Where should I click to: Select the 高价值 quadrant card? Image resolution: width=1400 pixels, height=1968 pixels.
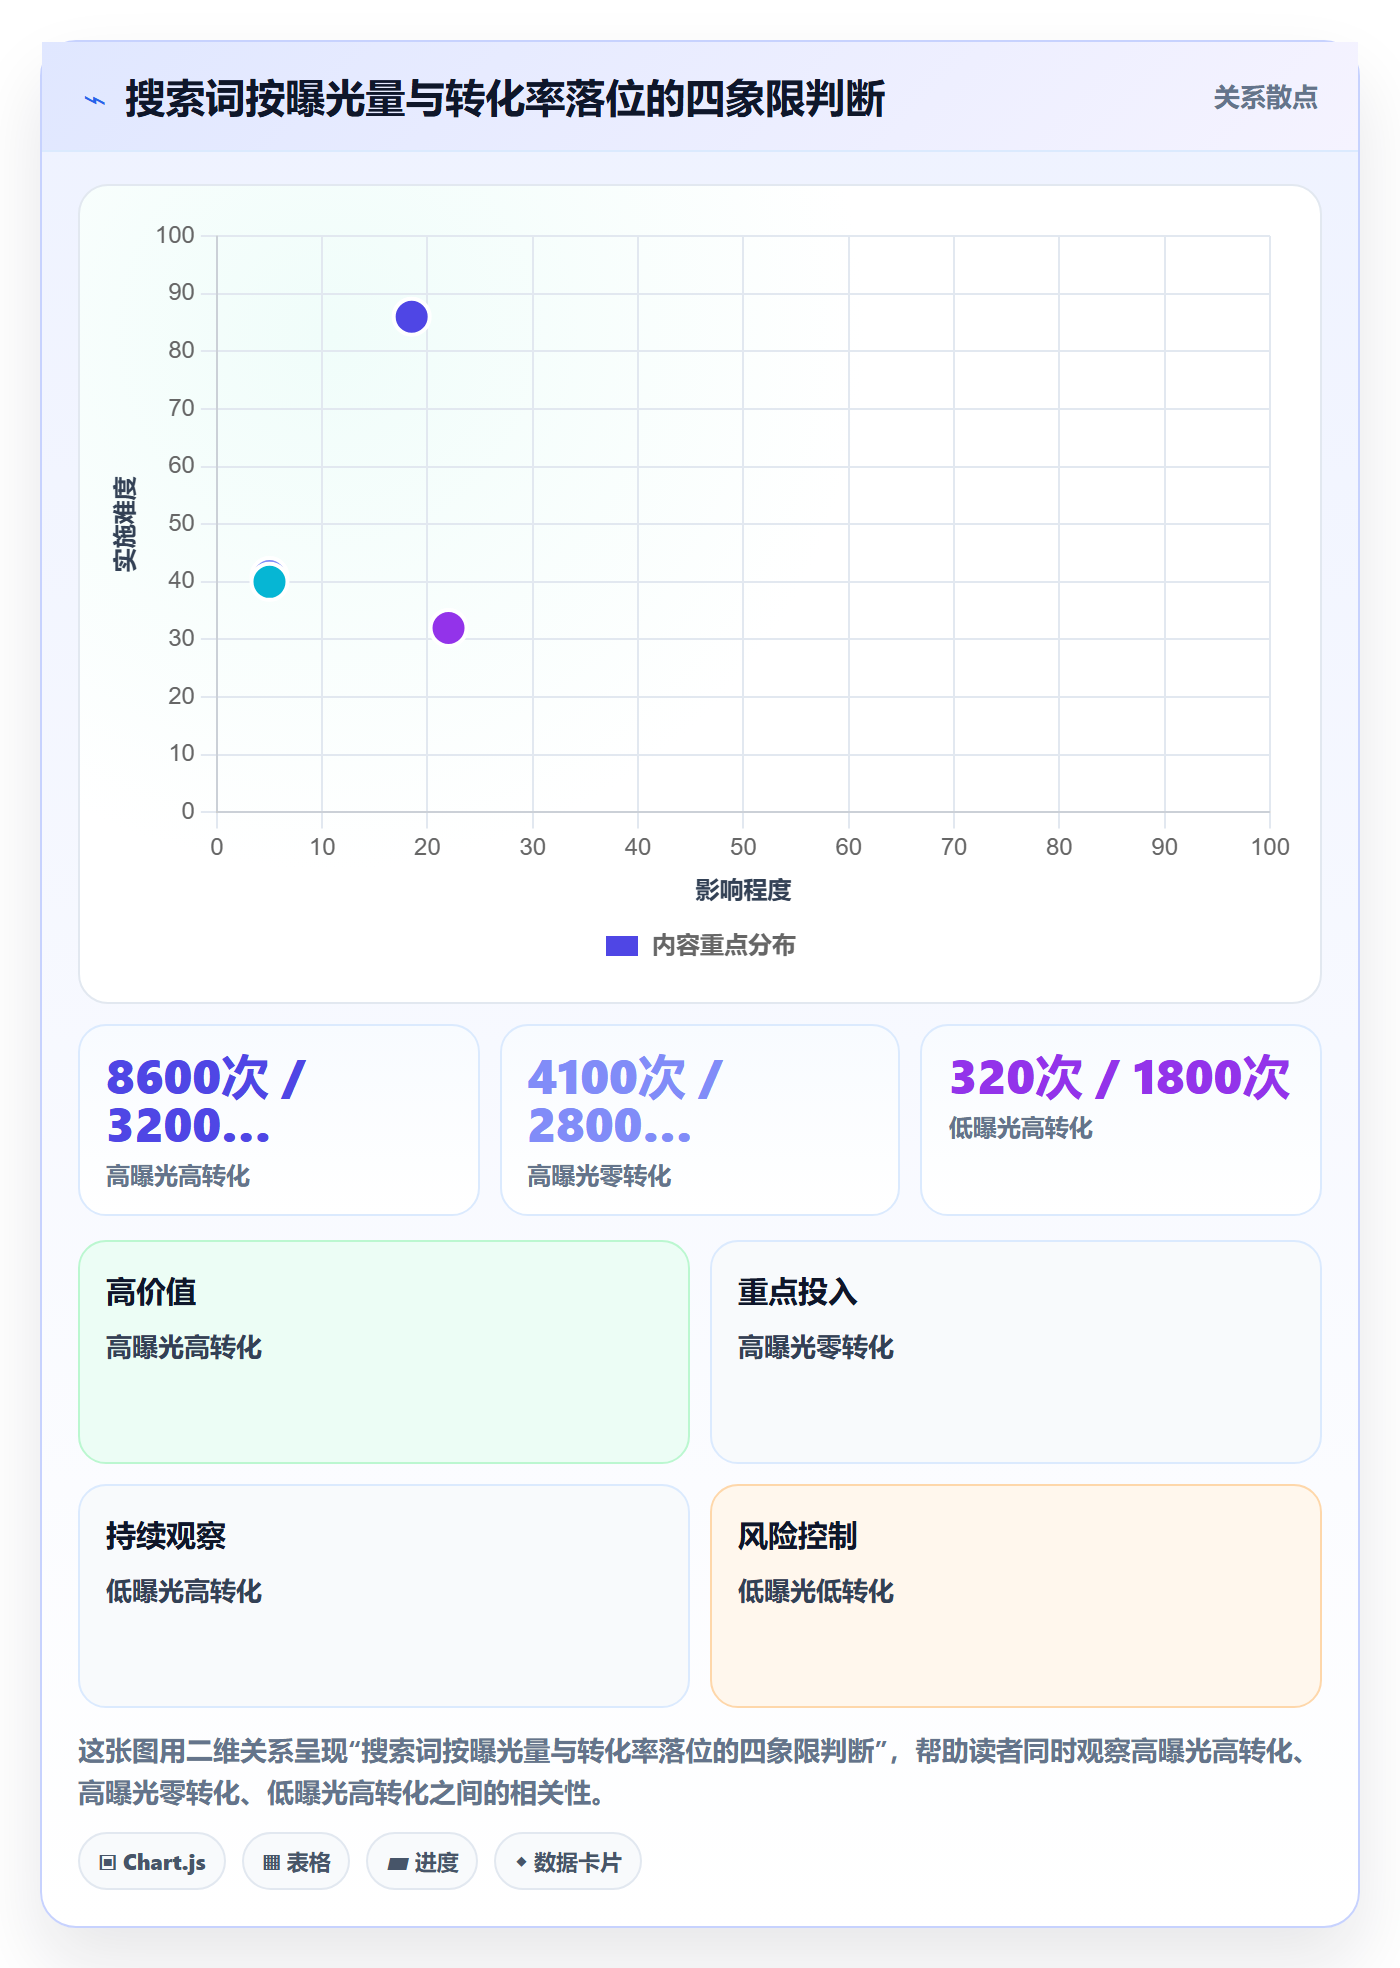coord(384,1352)
